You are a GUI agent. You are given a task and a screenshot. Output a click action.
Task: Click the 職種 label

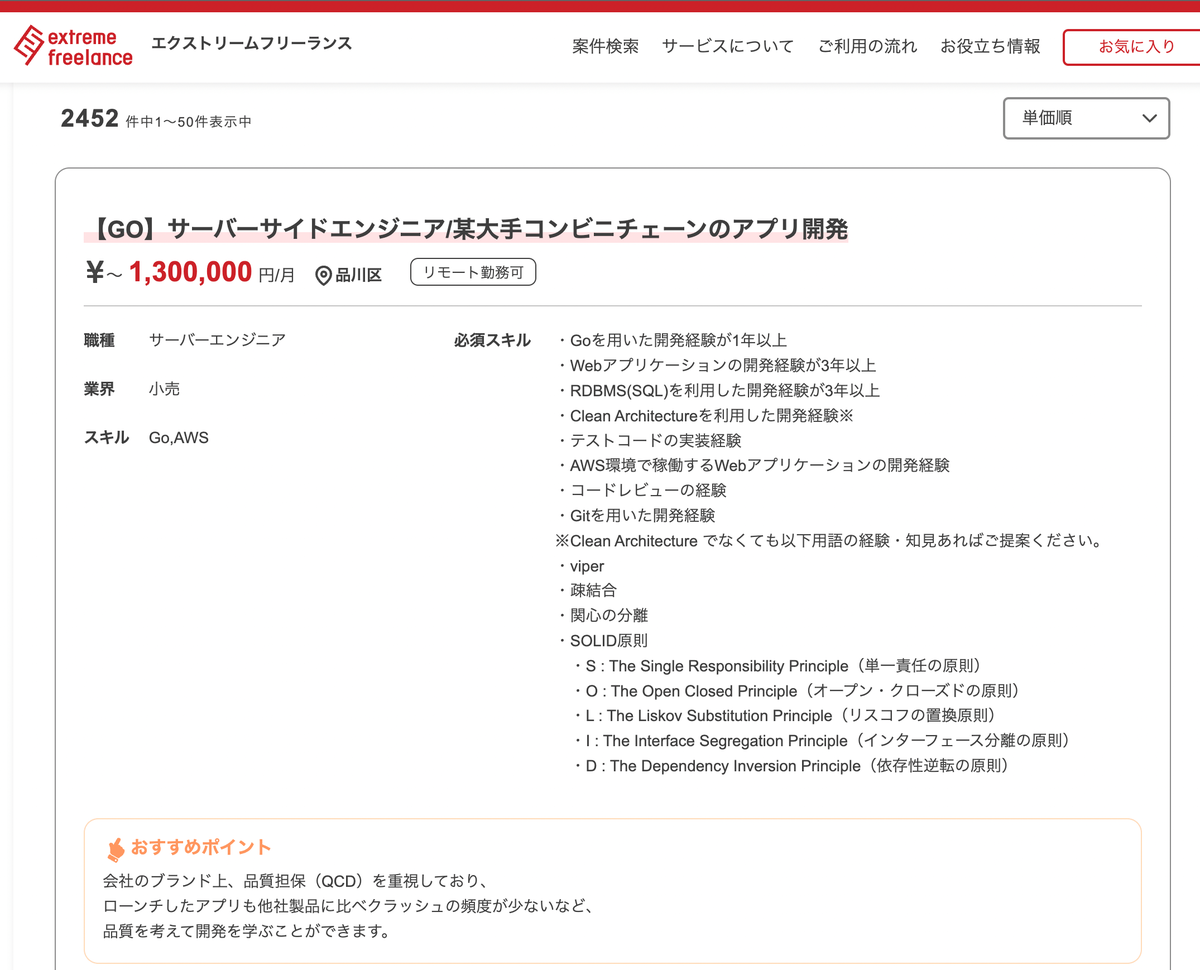coord(99,340)
